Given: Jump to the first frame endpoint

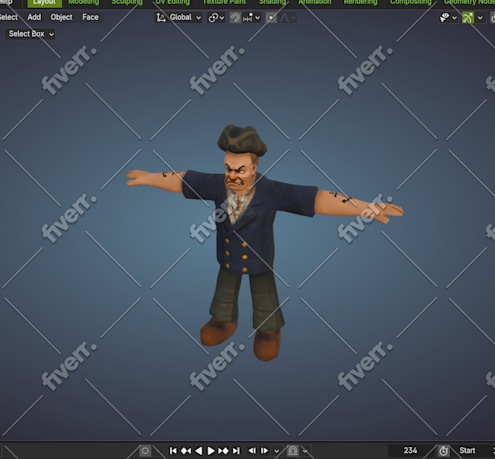Looking at the screenshot, I should click(173, 451).
